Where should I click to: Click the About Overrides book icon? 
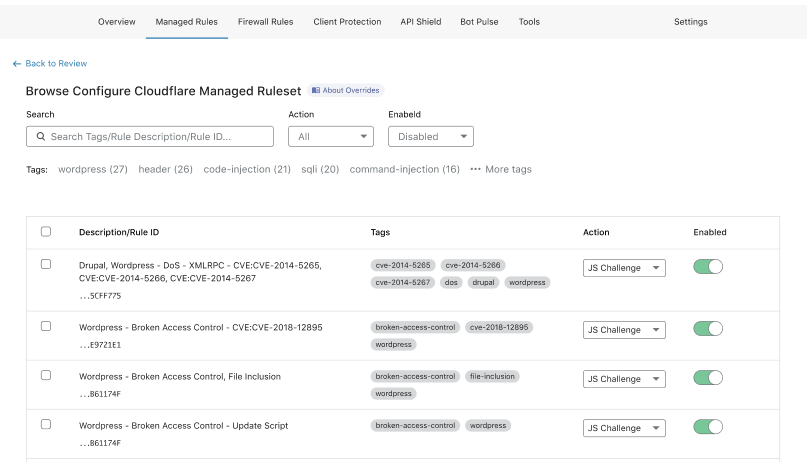coord(315,90)
